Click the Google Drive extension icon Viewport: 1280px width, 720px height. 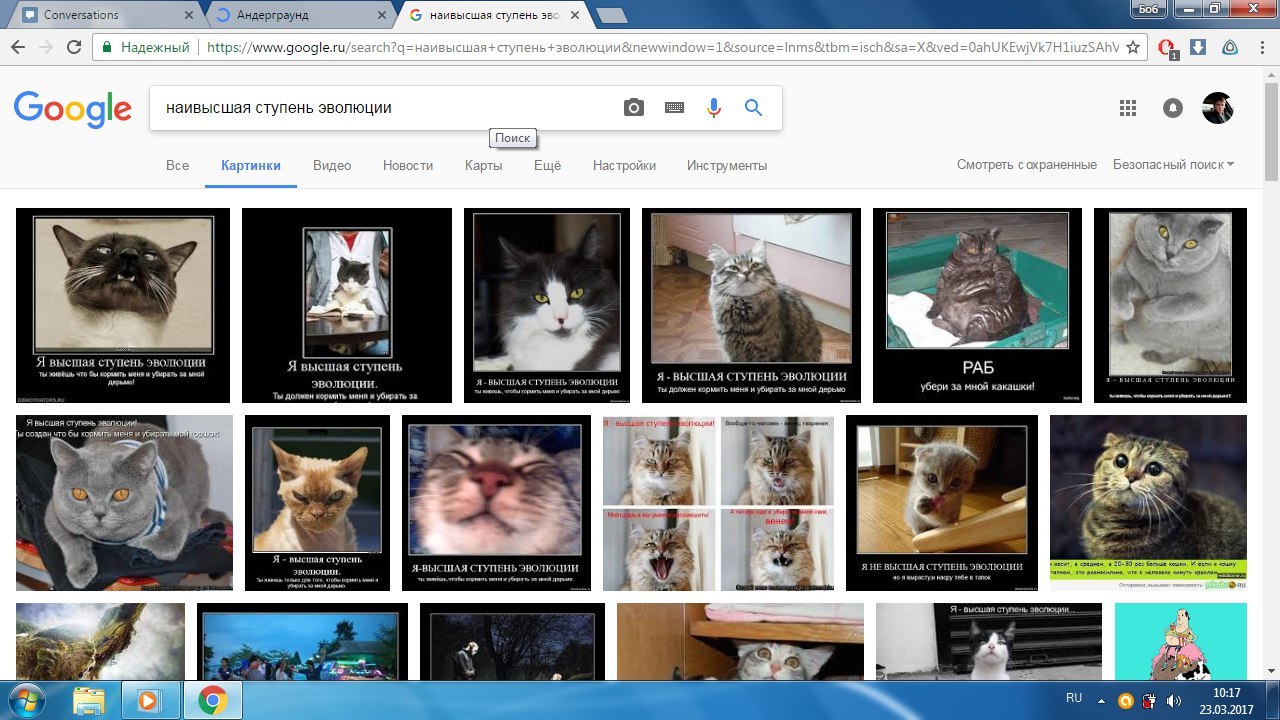1230,47
